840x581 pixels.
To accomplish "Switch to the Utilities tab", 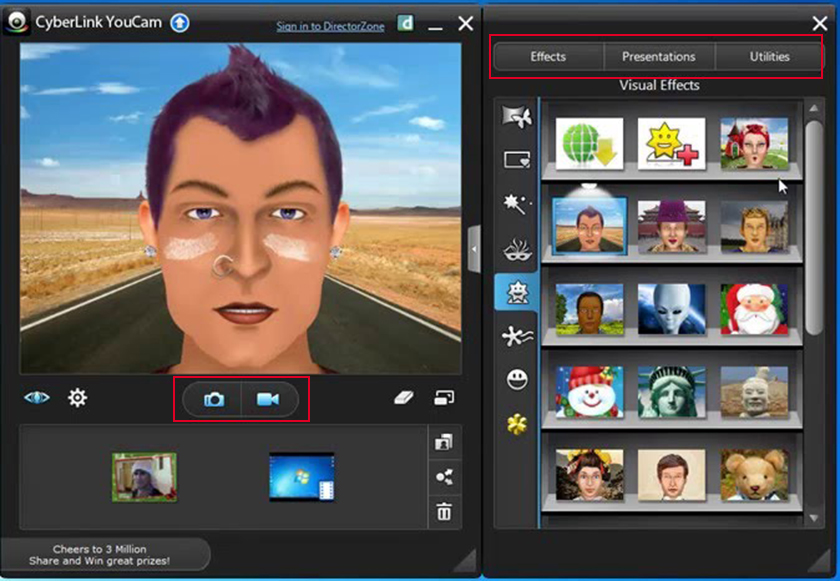I will pos(768,57).
